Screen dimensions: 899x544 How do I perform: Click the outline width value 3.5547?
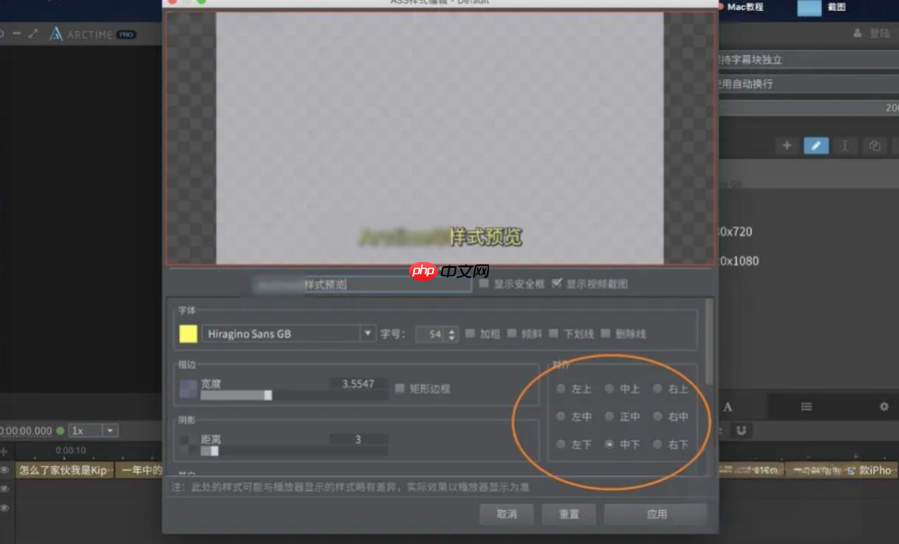pyautogui.click(x=358, y=383)
